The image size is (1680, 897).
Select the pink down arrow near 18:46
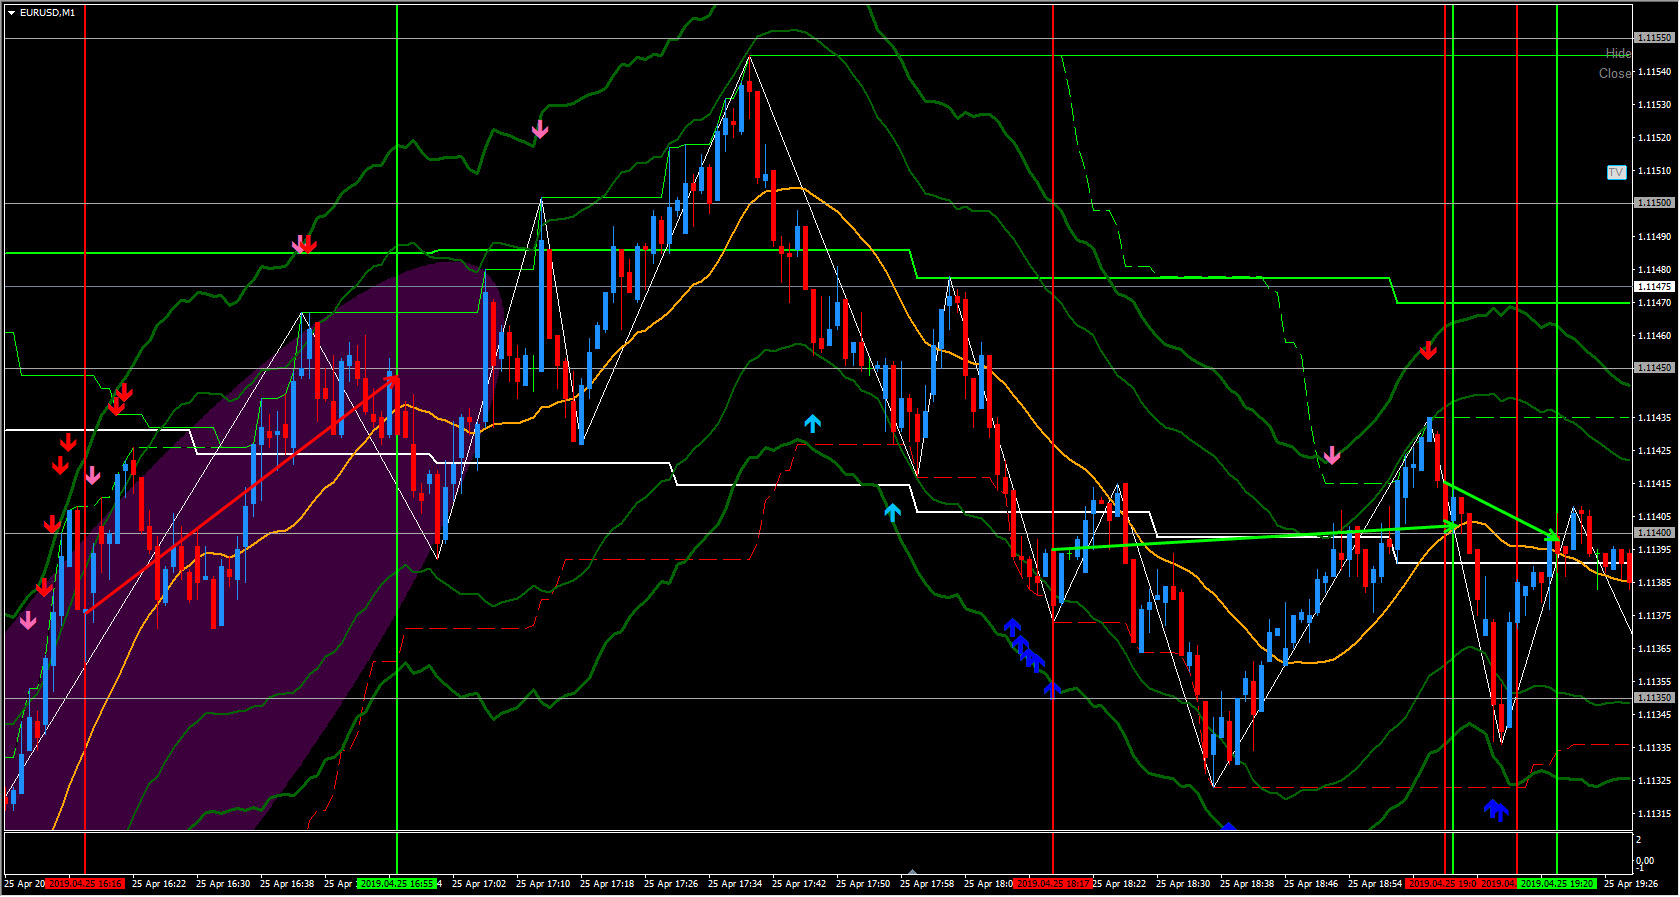(1332, 456)
